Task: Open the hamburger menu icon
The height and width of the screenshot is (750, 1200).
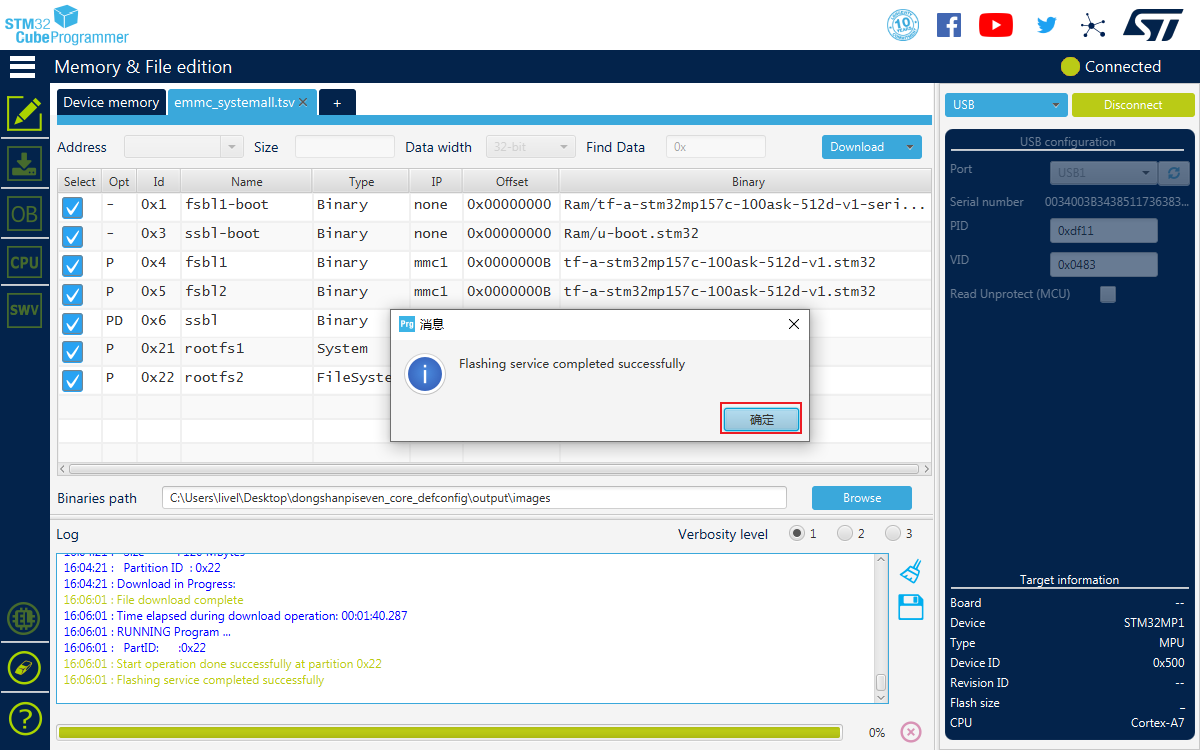Action: [x=22, y=67]
